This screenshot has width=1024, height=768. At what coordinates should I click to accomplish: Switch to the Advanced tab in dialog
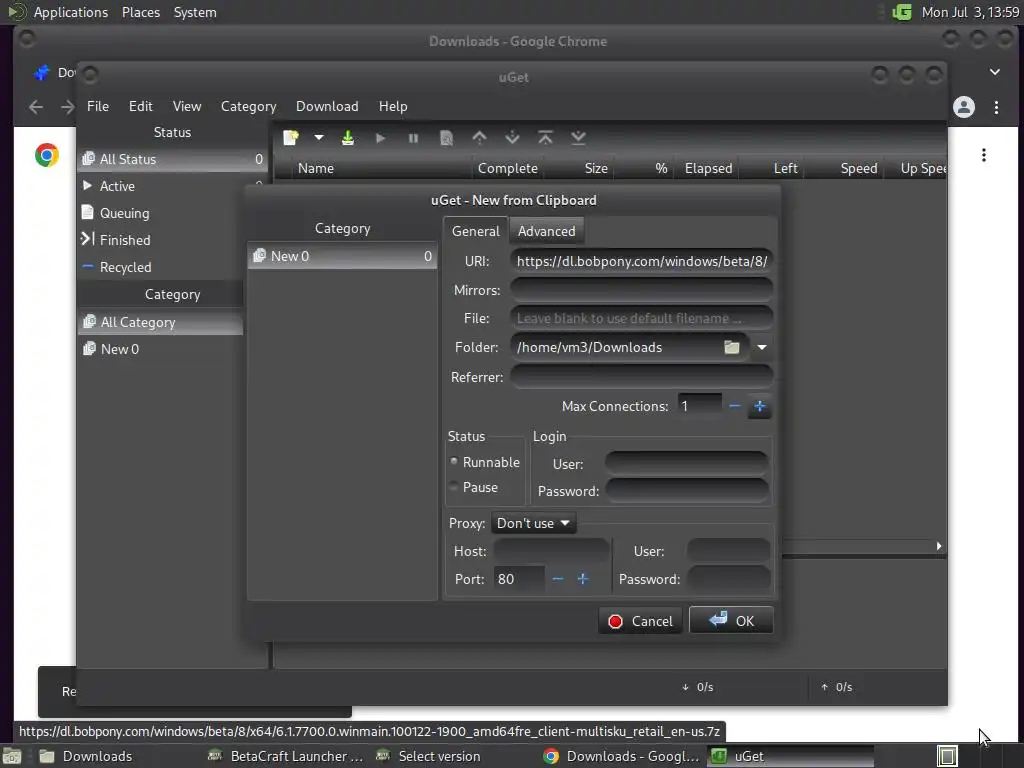pyautogui.click(x=547, y=231)
